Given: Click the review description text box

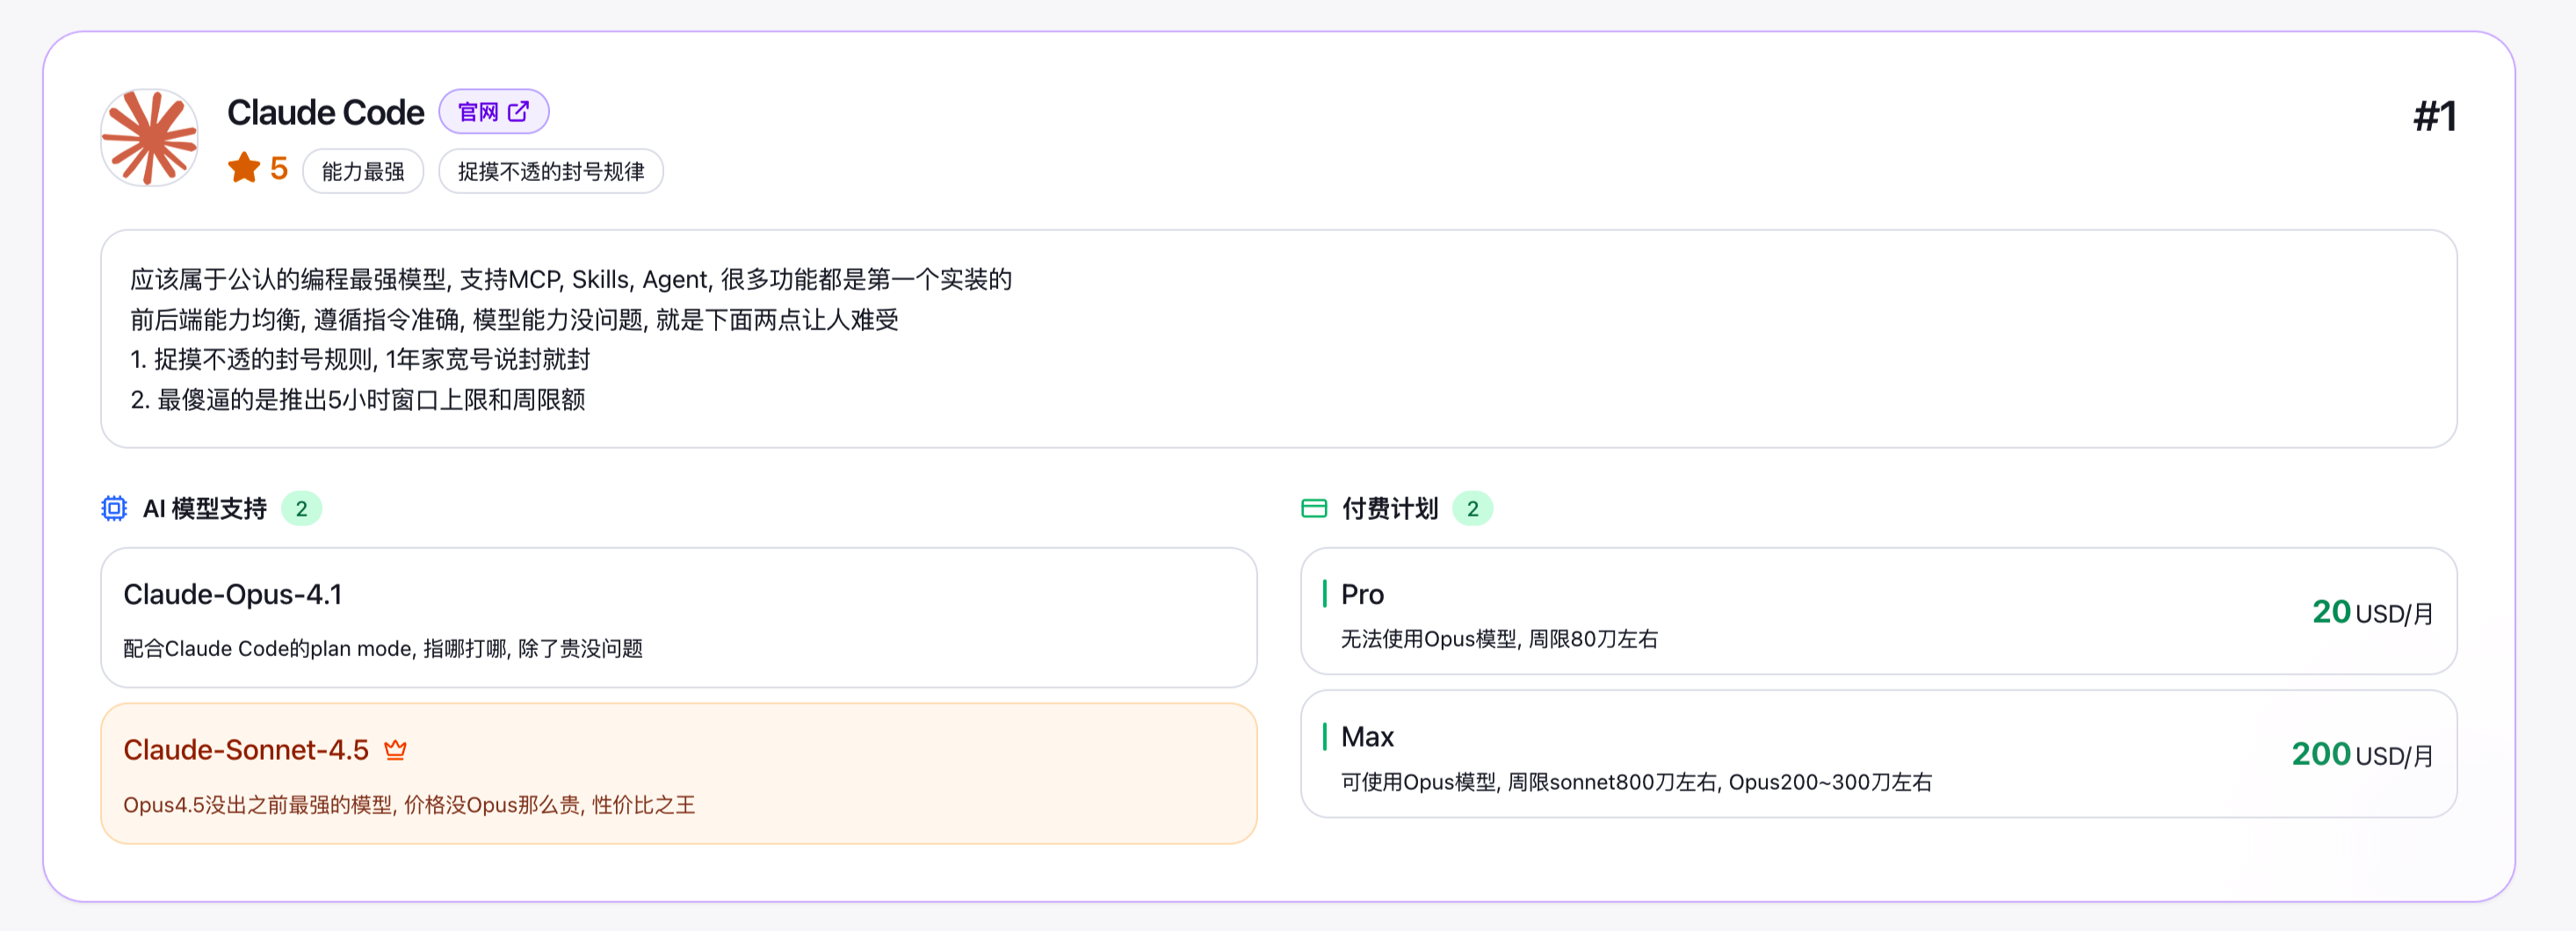Looking at the screenshot, I should coord(1277,339).
